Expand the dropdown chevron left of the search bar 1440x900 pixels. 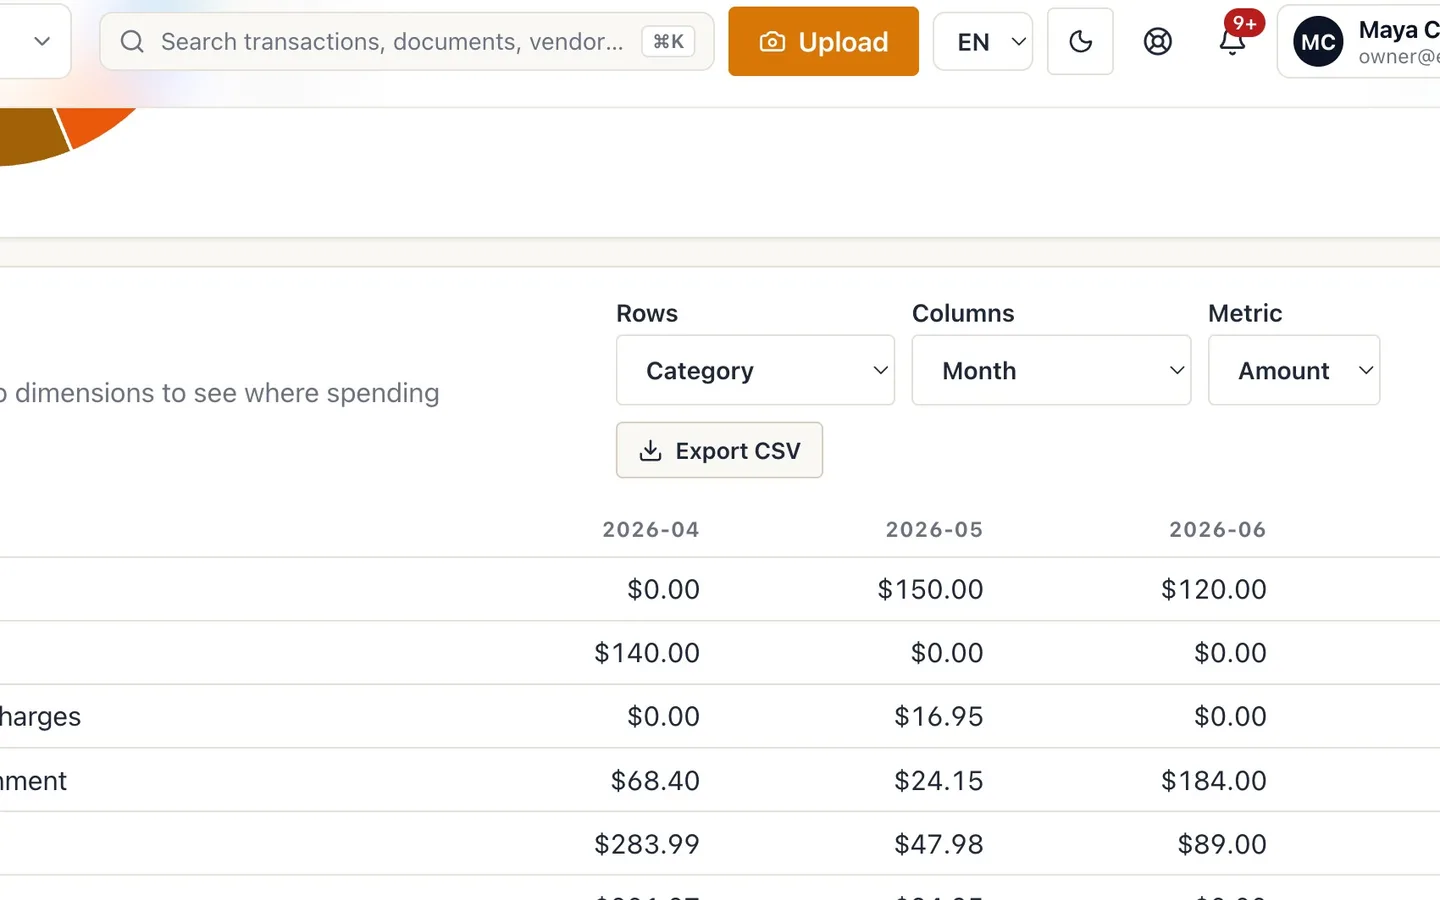point(42,41)
